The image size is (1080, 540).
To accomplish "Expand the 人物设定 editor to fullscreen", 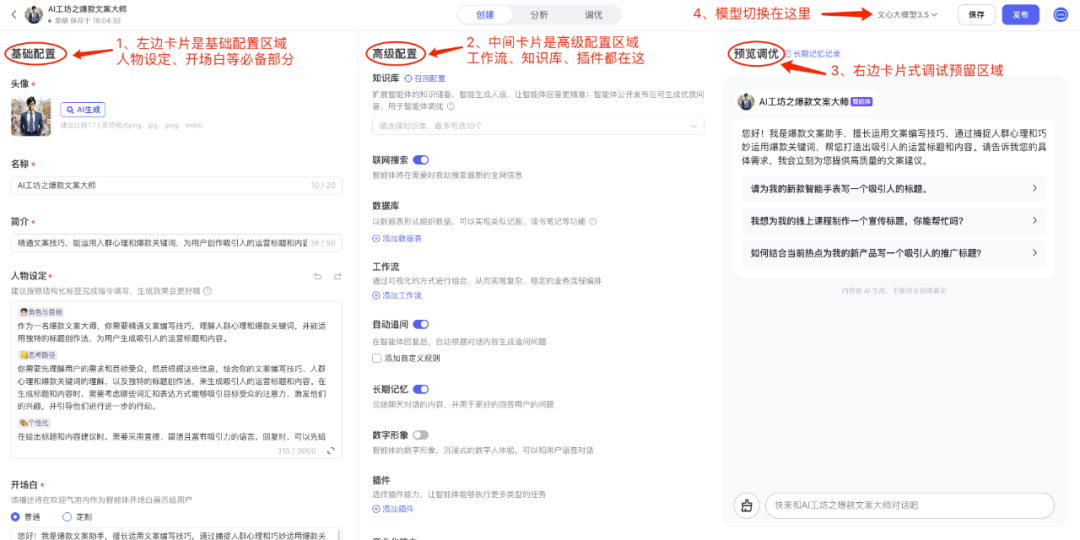I will tap(331, 450).
